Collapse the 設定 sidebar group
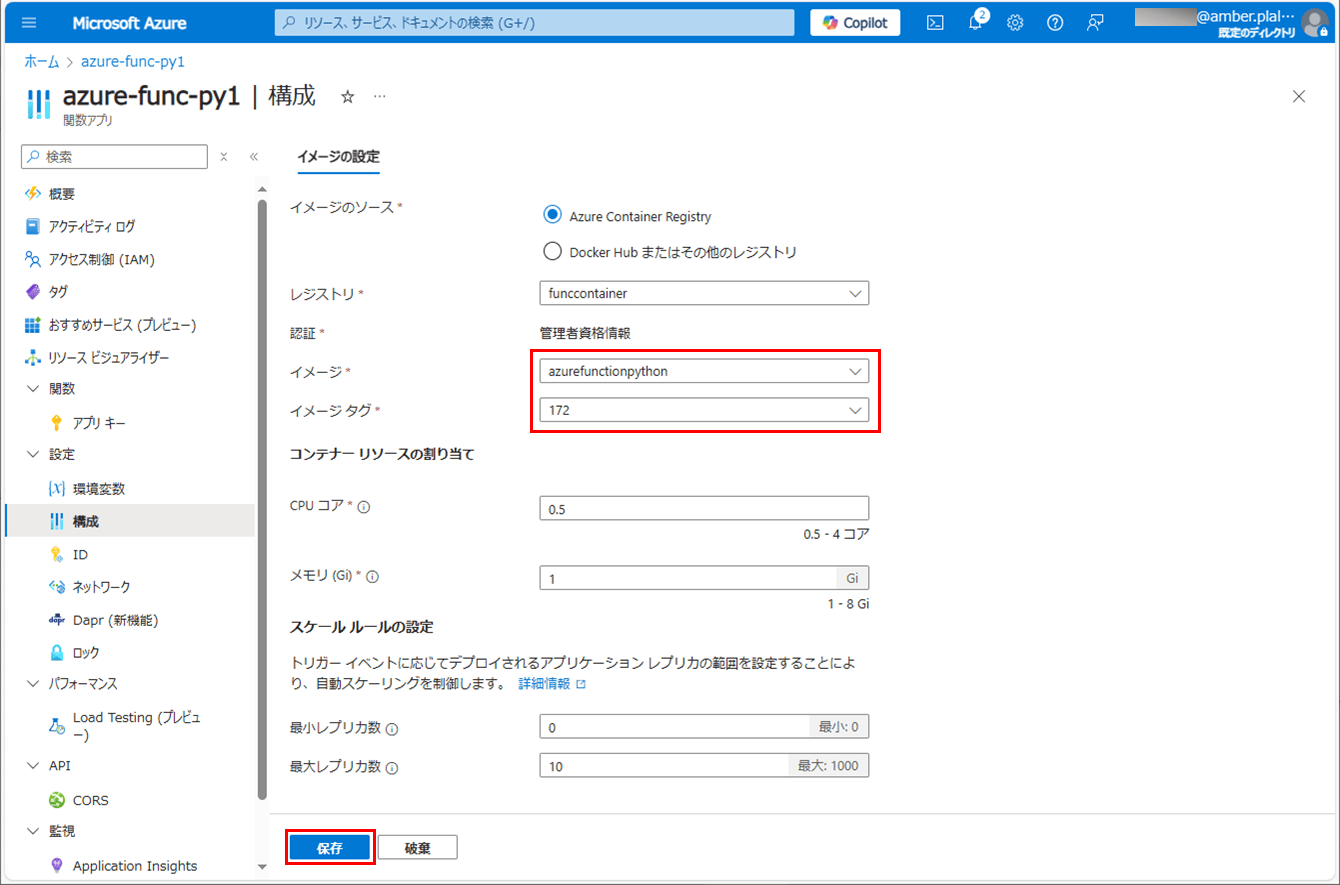This screenshot has width=1340, height=885. pos(33,454)
